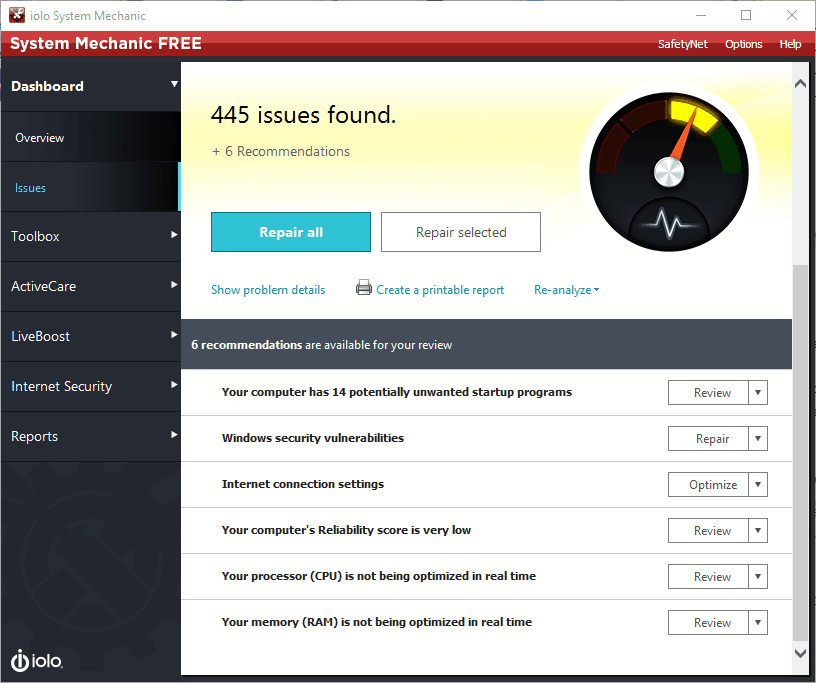The width and height of the screenshot is (816, 683).
Task: Open the LiveBoost section
Action: [x=91, y=336]
